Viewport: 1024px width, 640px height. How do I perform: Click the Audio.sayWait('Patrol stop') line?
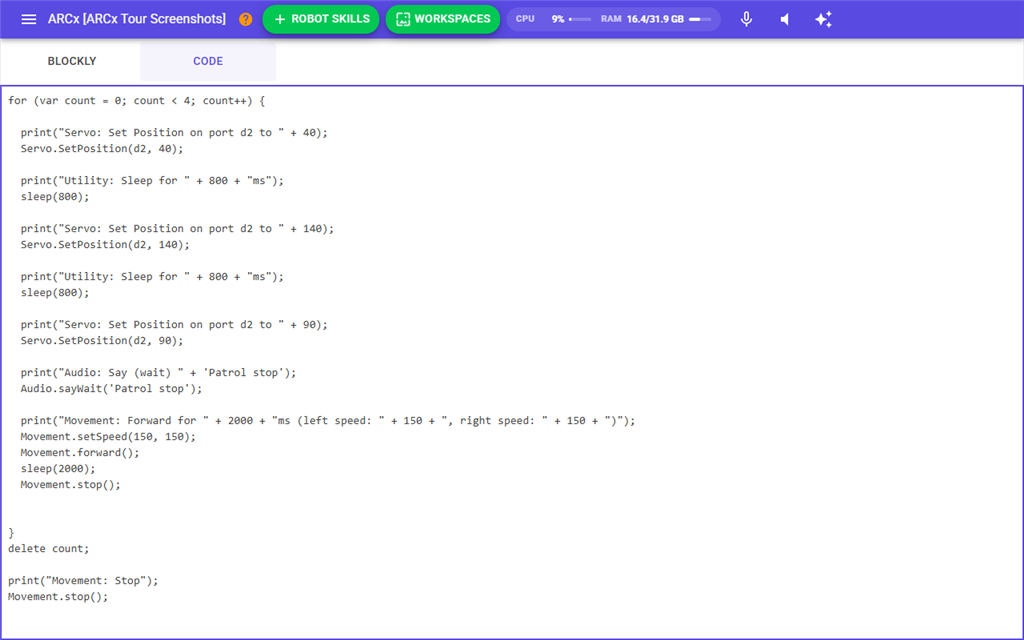pyautogui.click(x=111, y=389)
